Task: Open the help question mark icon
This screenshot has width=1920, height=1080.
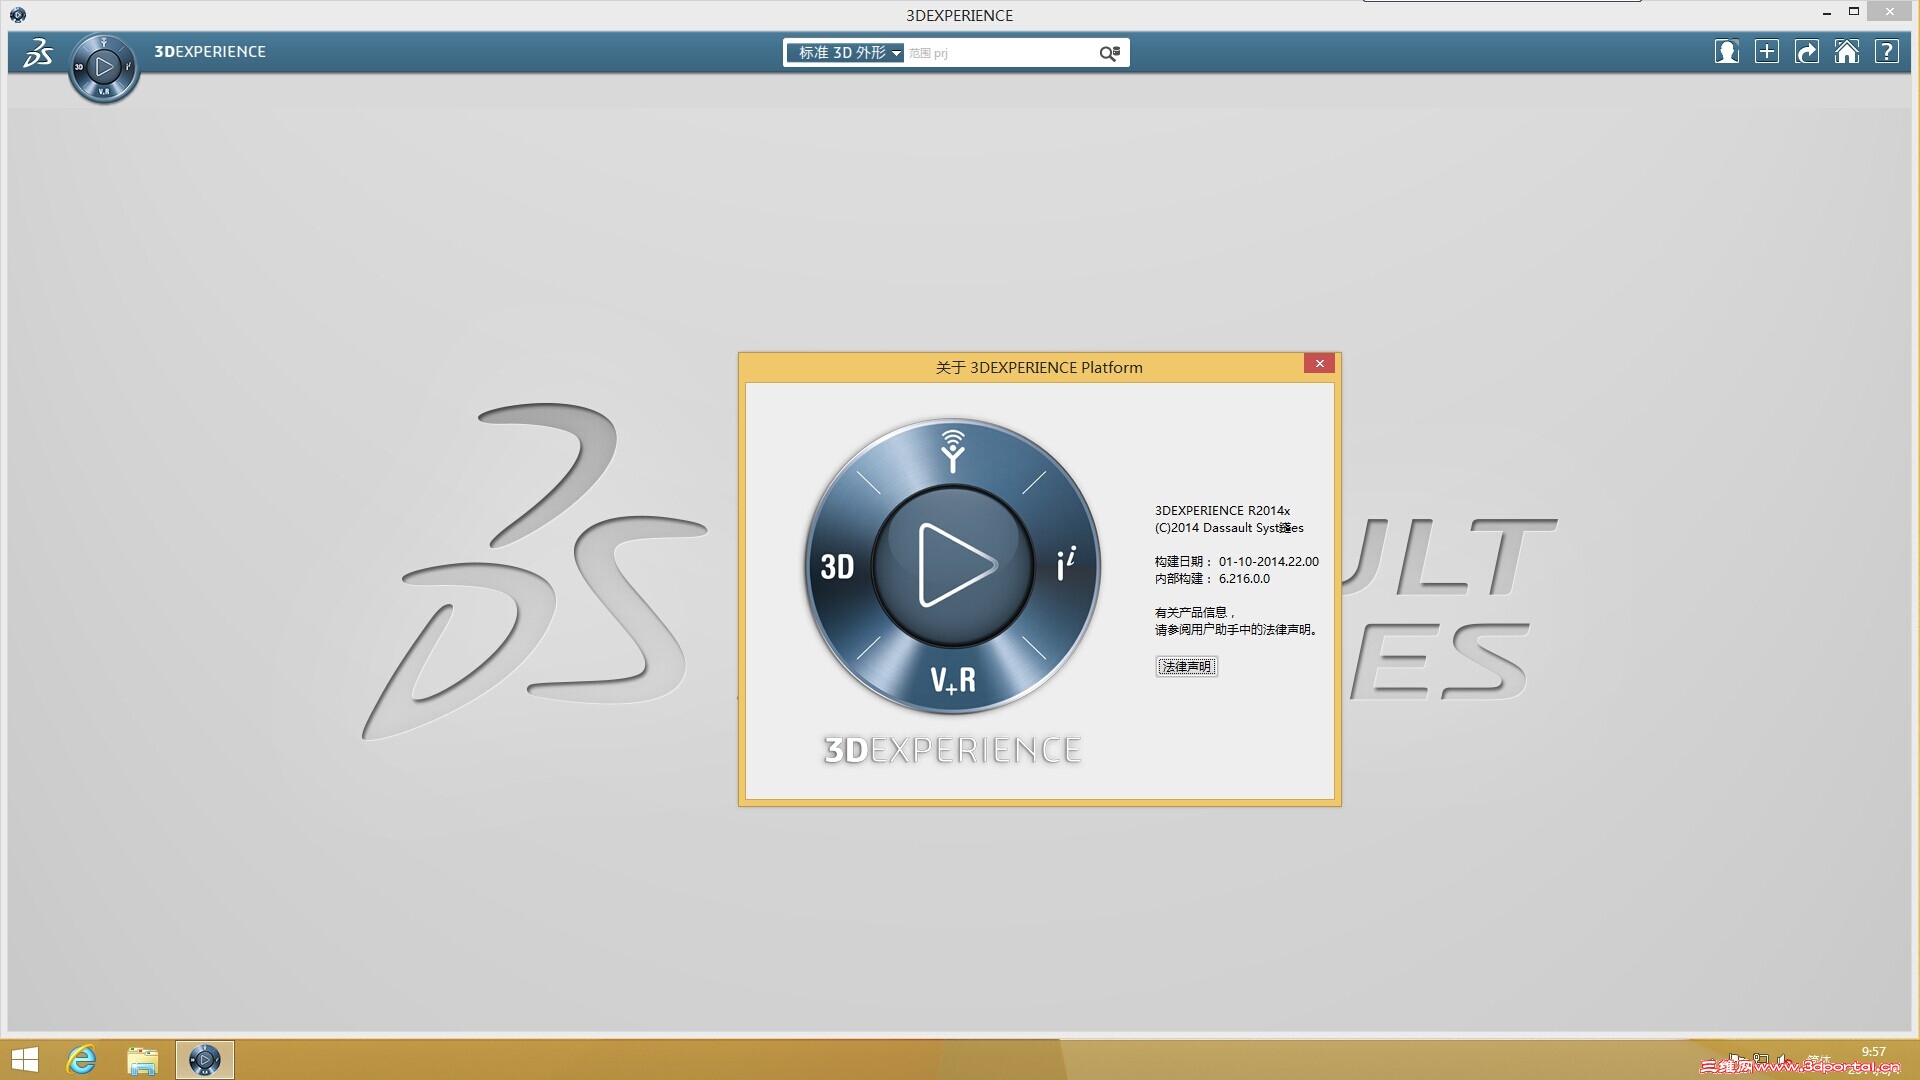Action: coord(1886,52)
